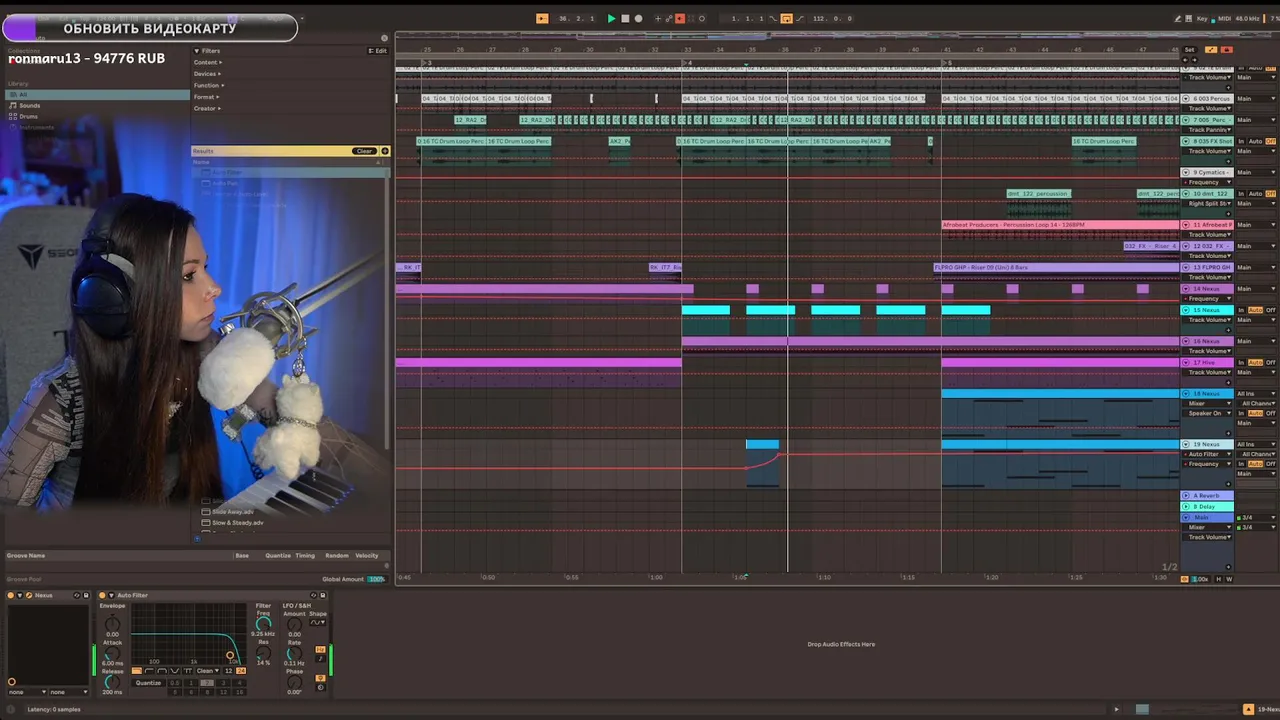Image resolution: width=1280 pixels, height=720 pixels.
Task: Toggle the Follow playback button
Action: click(542, 18)
